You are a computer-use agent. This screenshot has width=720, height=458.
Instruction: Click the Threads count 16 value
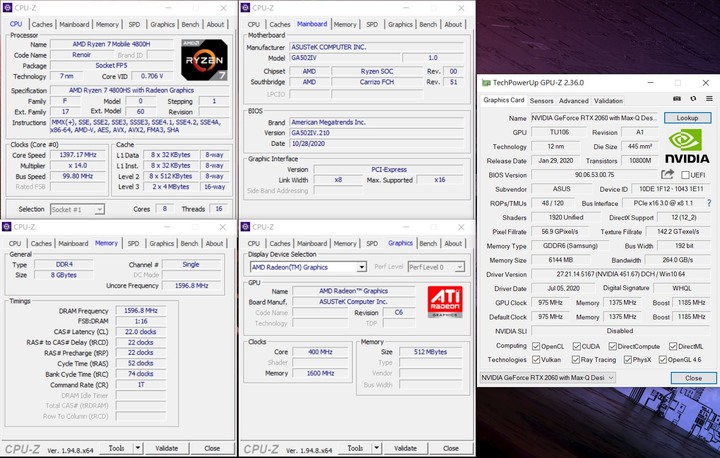[x=219, y=209]
